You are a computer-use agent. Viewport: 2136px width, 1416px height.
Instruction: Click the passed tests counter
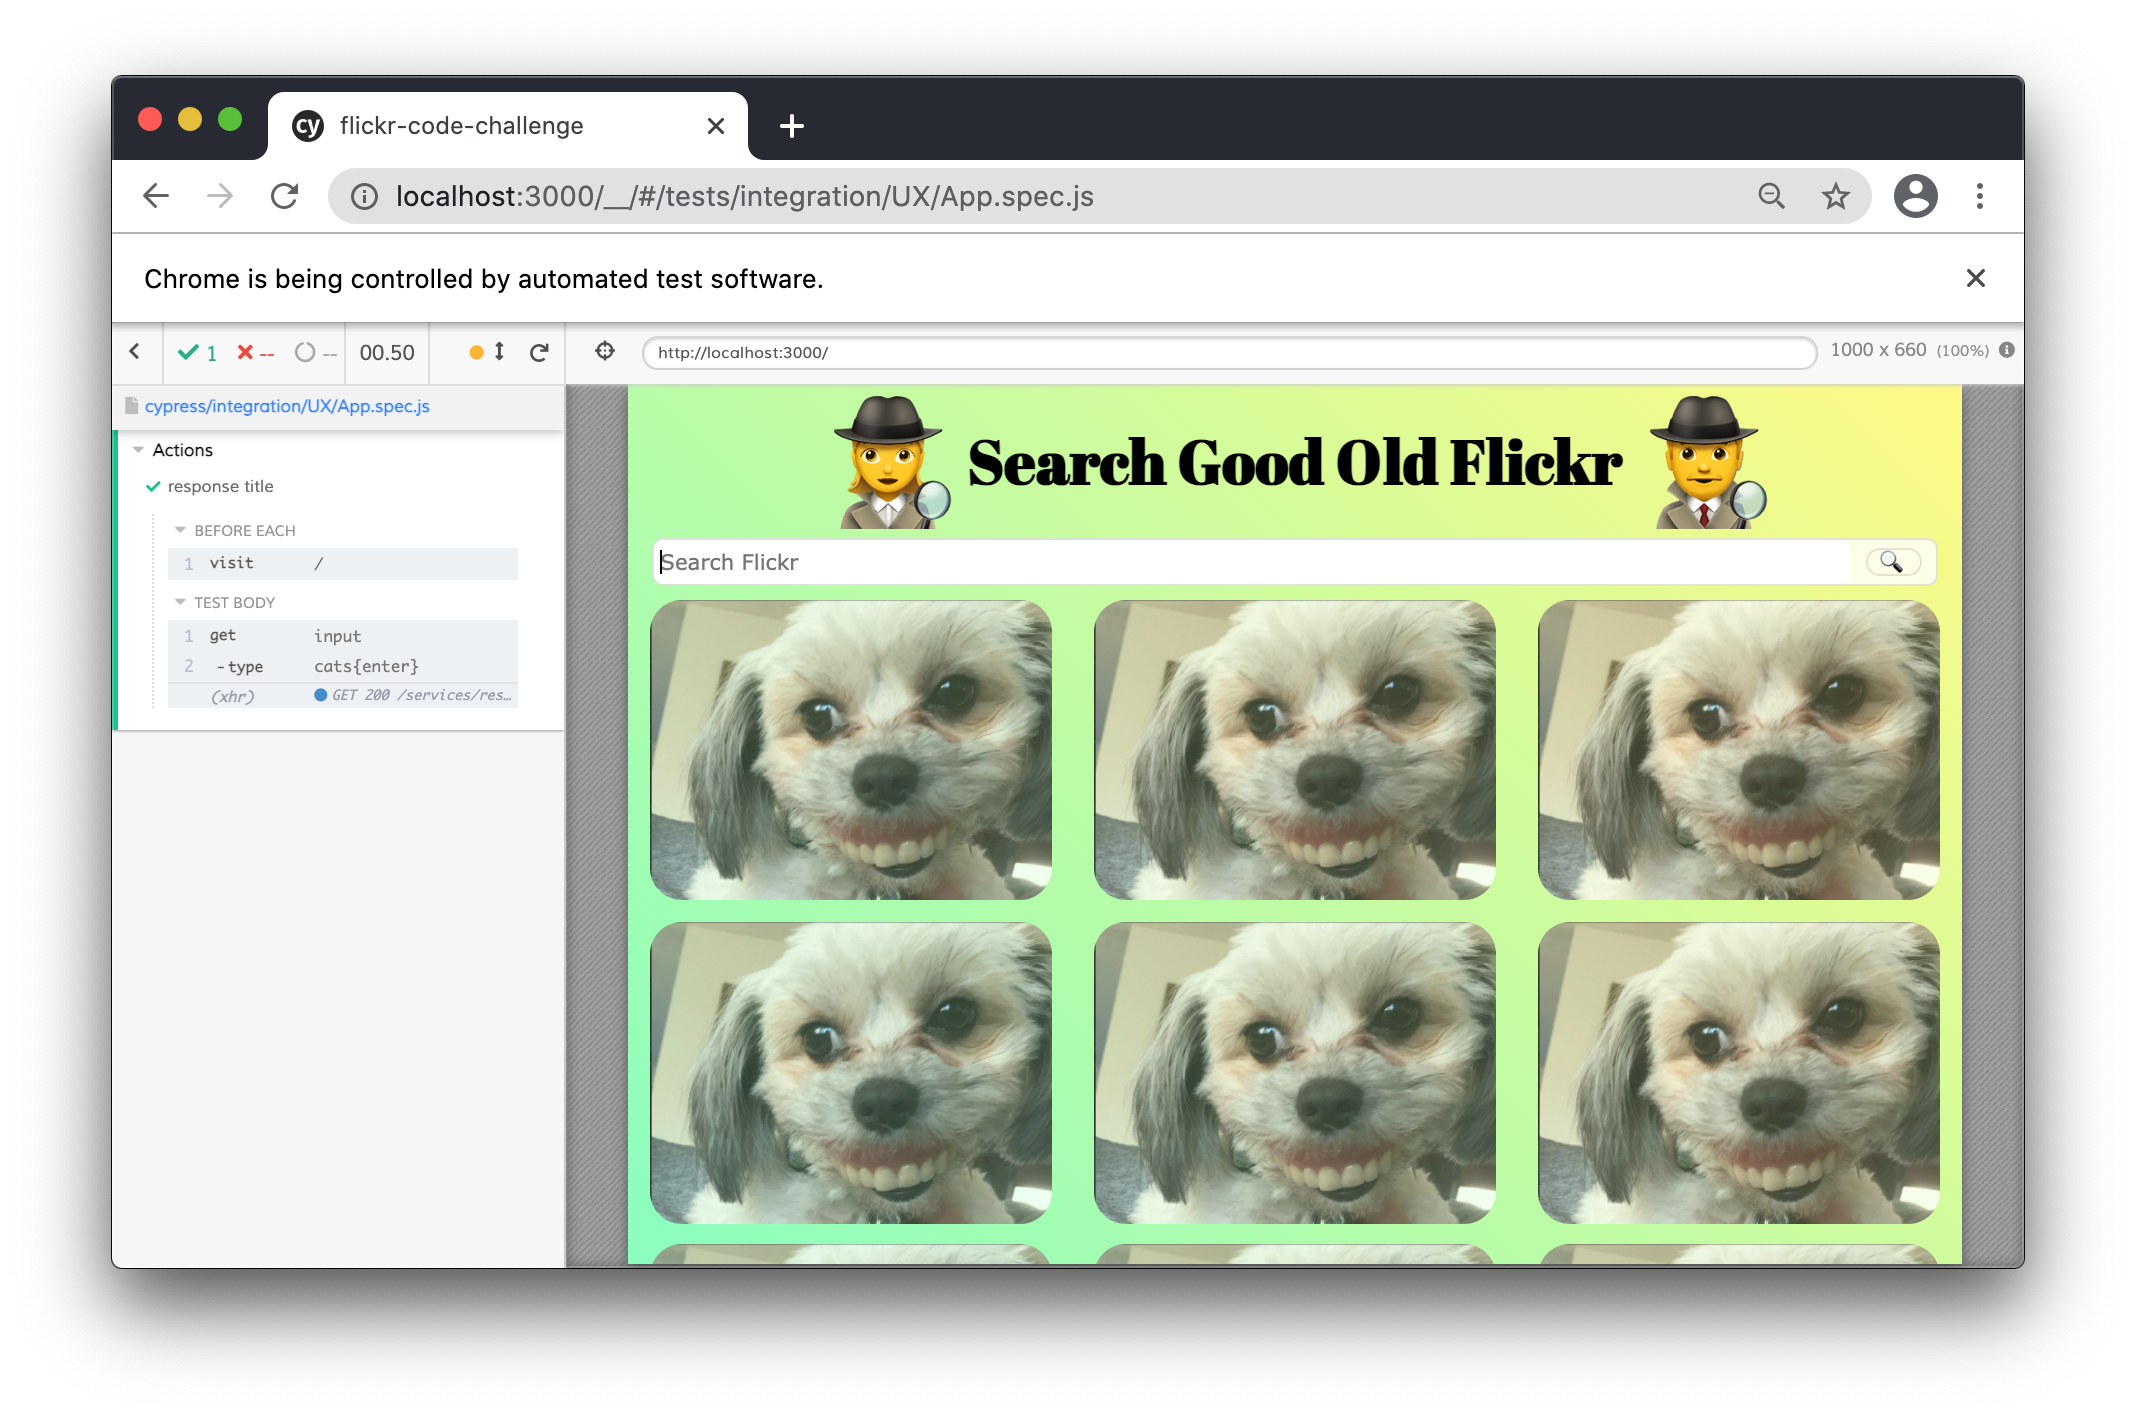click(x=197, y=352)
